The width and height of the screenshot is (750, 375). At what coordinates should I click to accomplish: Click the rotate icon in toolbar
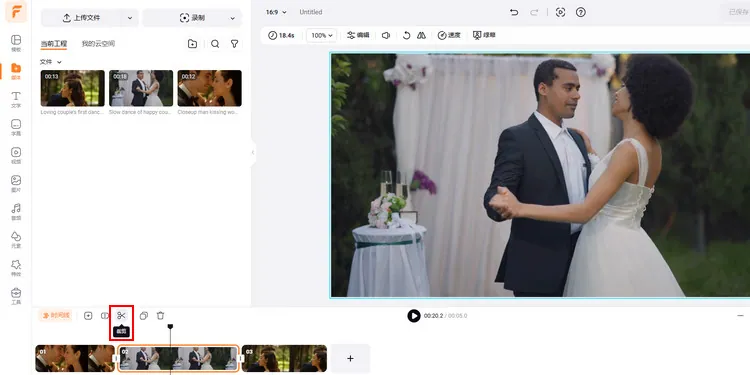point(406,35)
